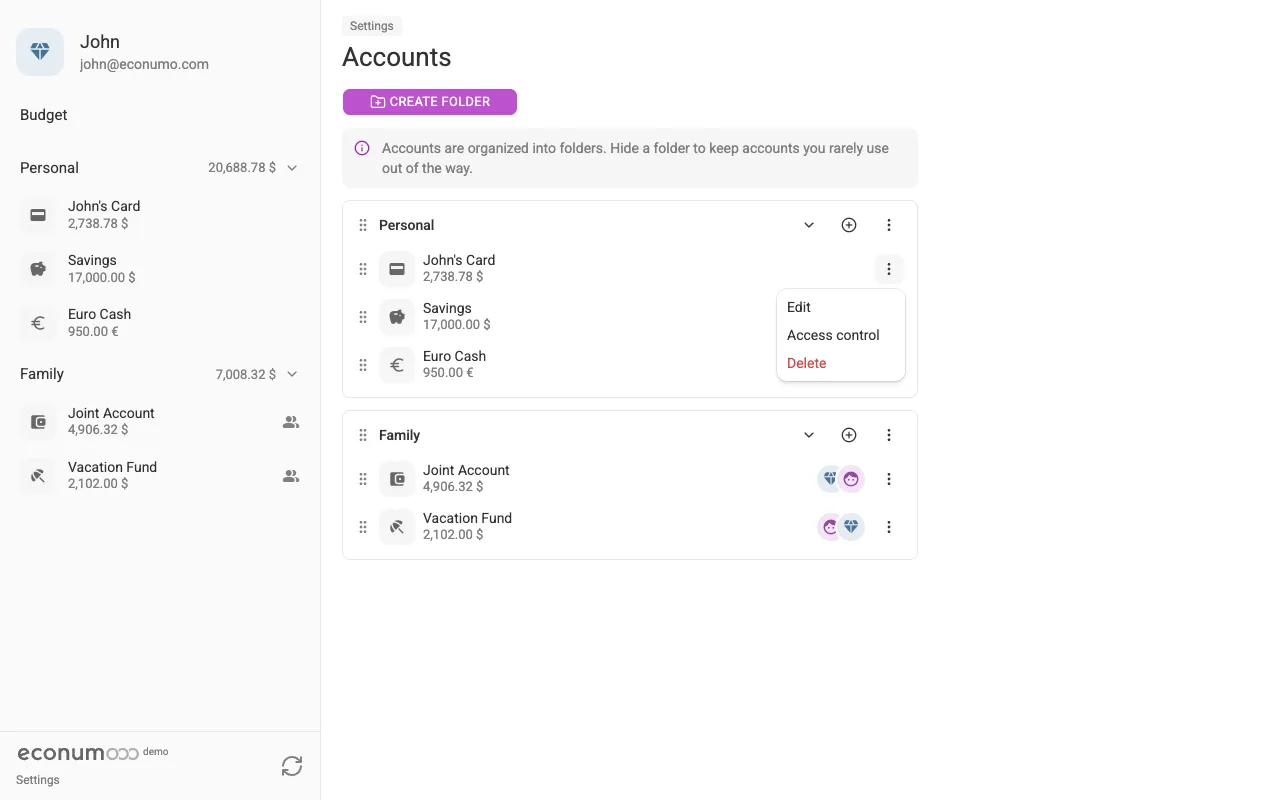The image size is (1280, 800).
Task: Click the sync refresh icon in sidebar footer
Action: coord(292,766)
